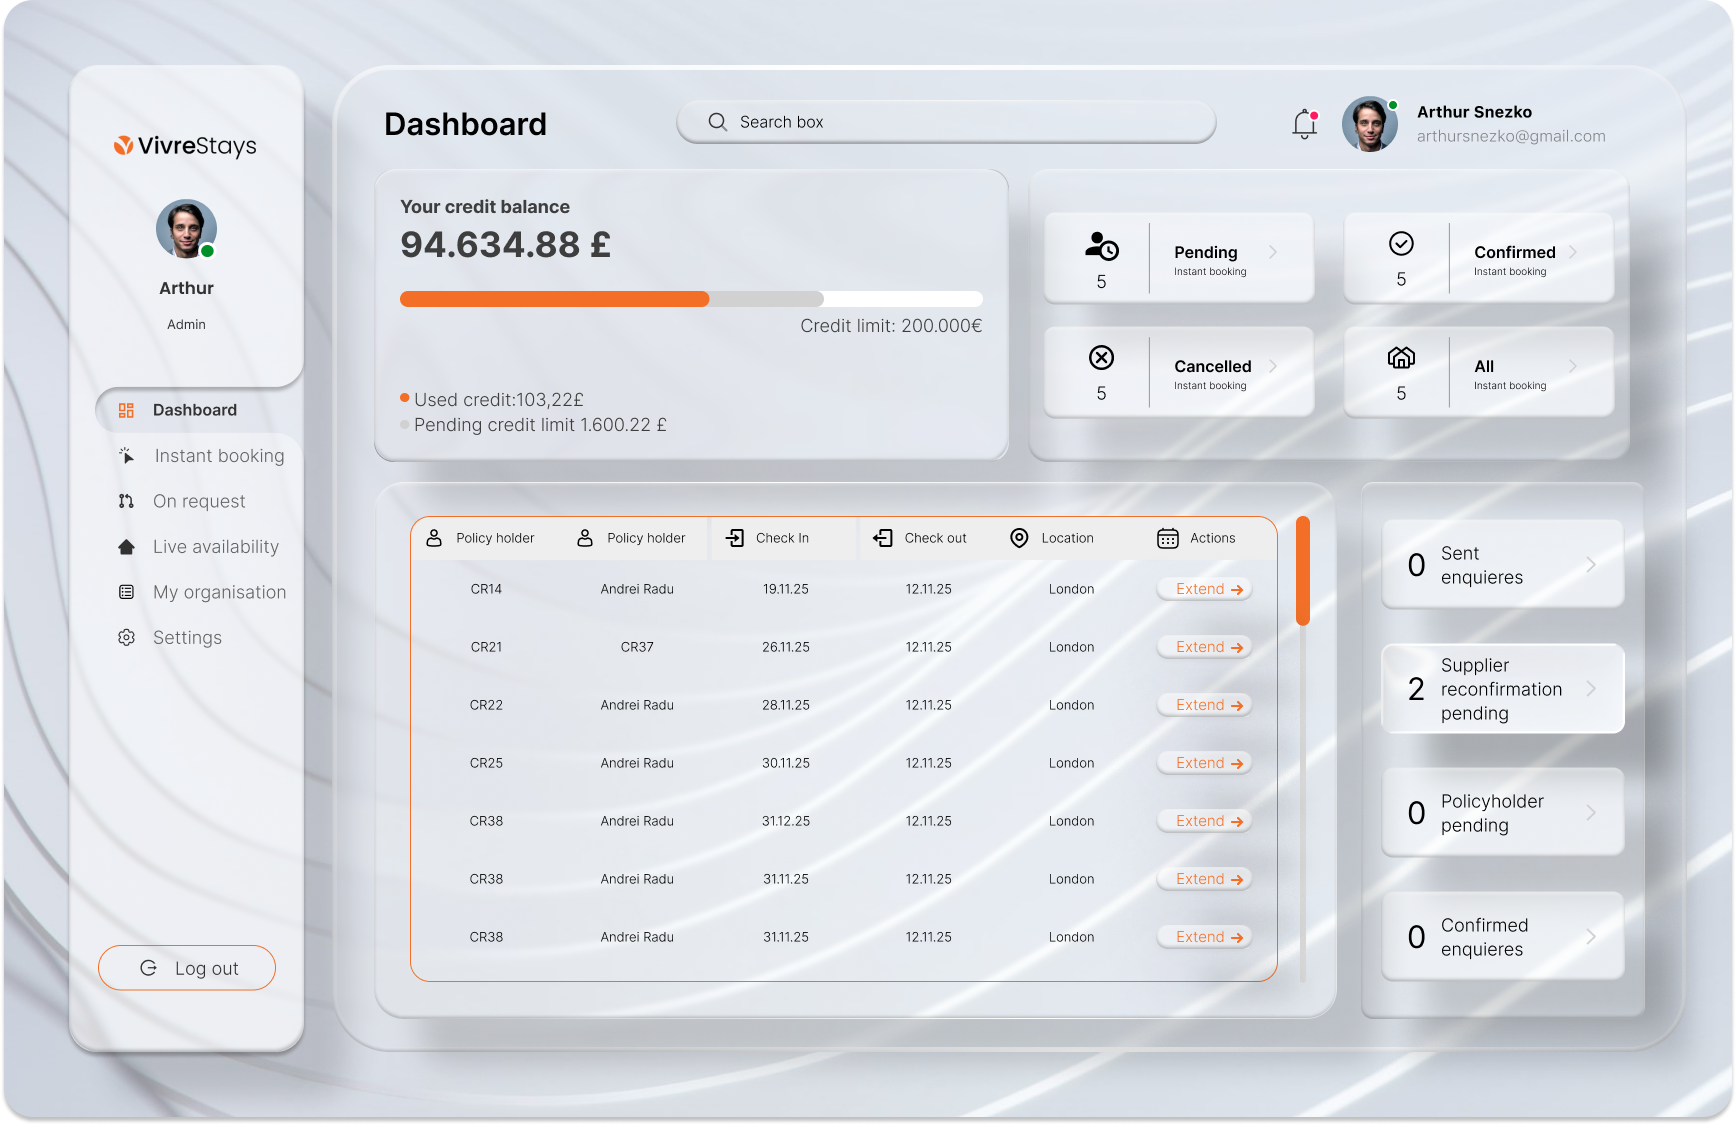The height and width of the screenshot is (1125, 1736).
Task: Click the Actions calendar icon in header
Action: [1167, 538]
